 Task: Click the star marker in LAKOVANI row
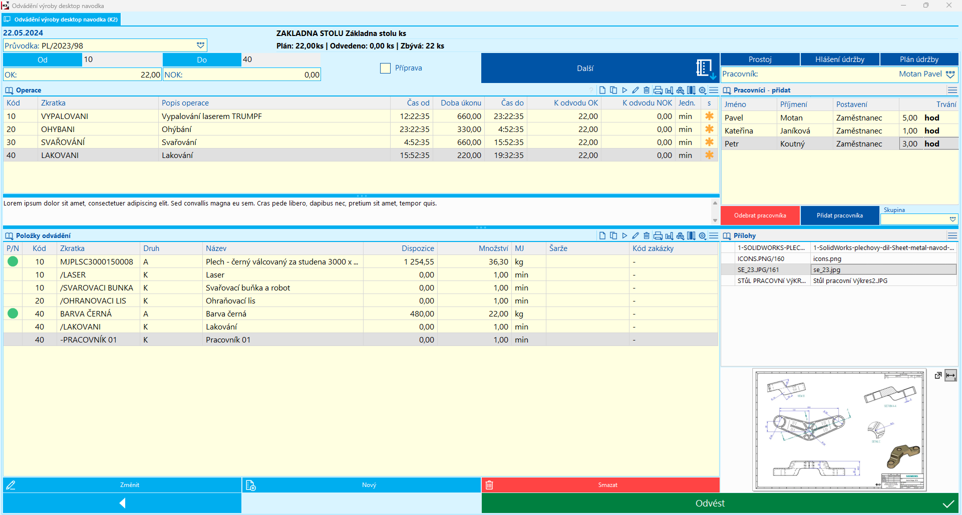coord(709,155)
